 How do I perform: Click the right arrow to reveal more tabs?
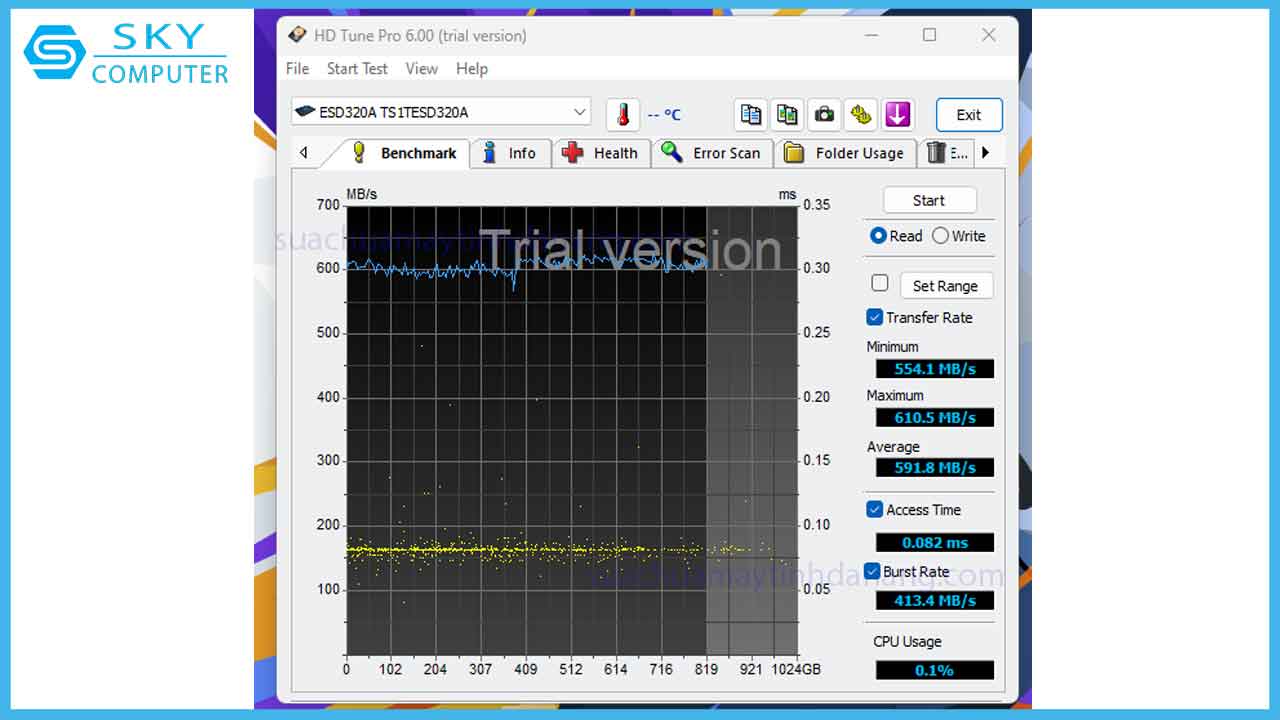pyautogui.click(x=987, y=152)
